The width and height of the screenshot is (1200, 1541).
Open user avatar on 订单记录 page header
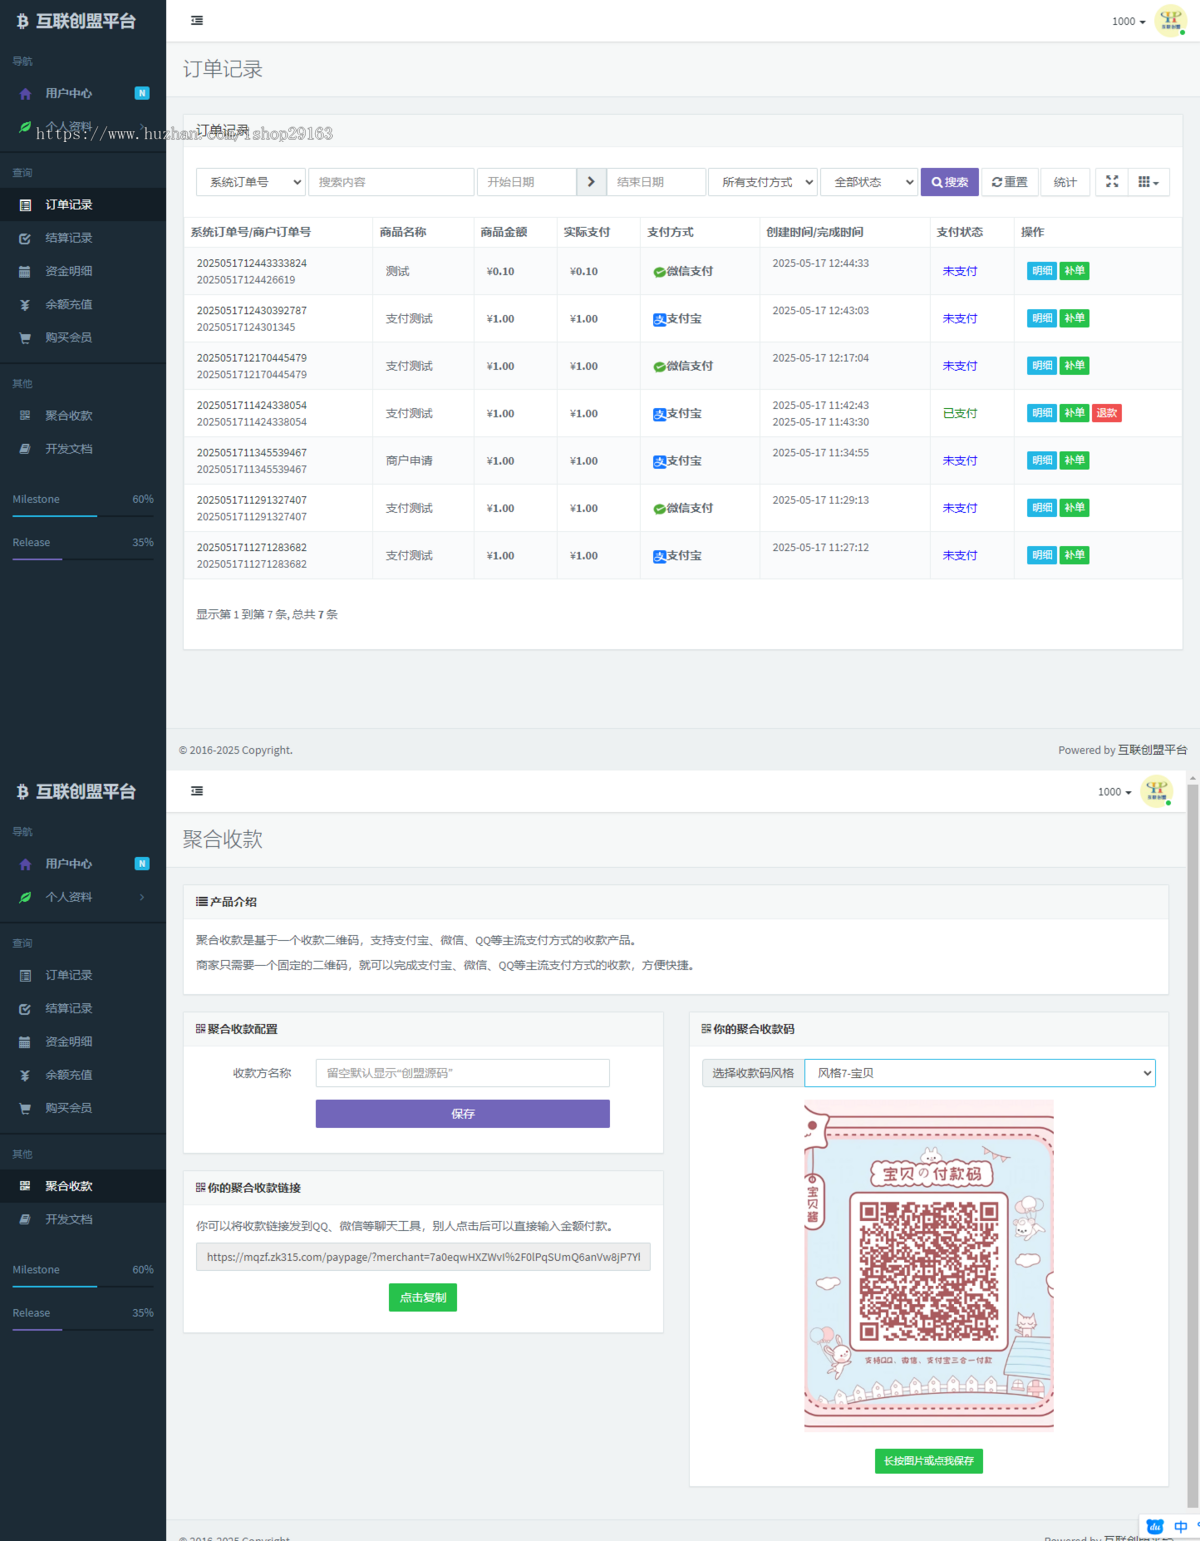coord(1170,20)
